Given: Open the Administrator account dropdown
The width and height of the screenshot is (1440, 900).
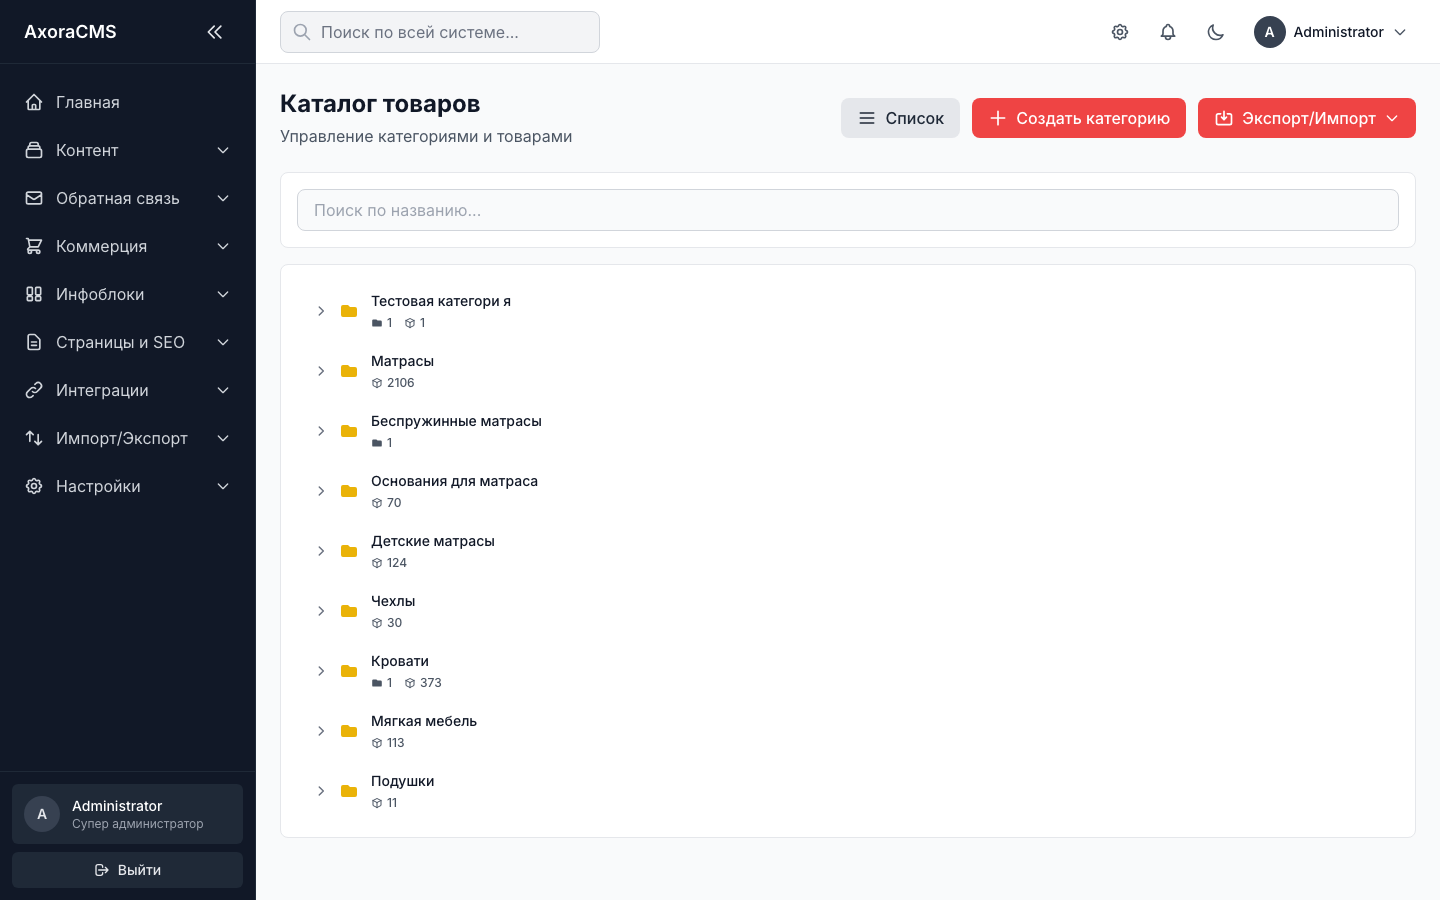Looking at the screenshot, I should coord(1331,32).
